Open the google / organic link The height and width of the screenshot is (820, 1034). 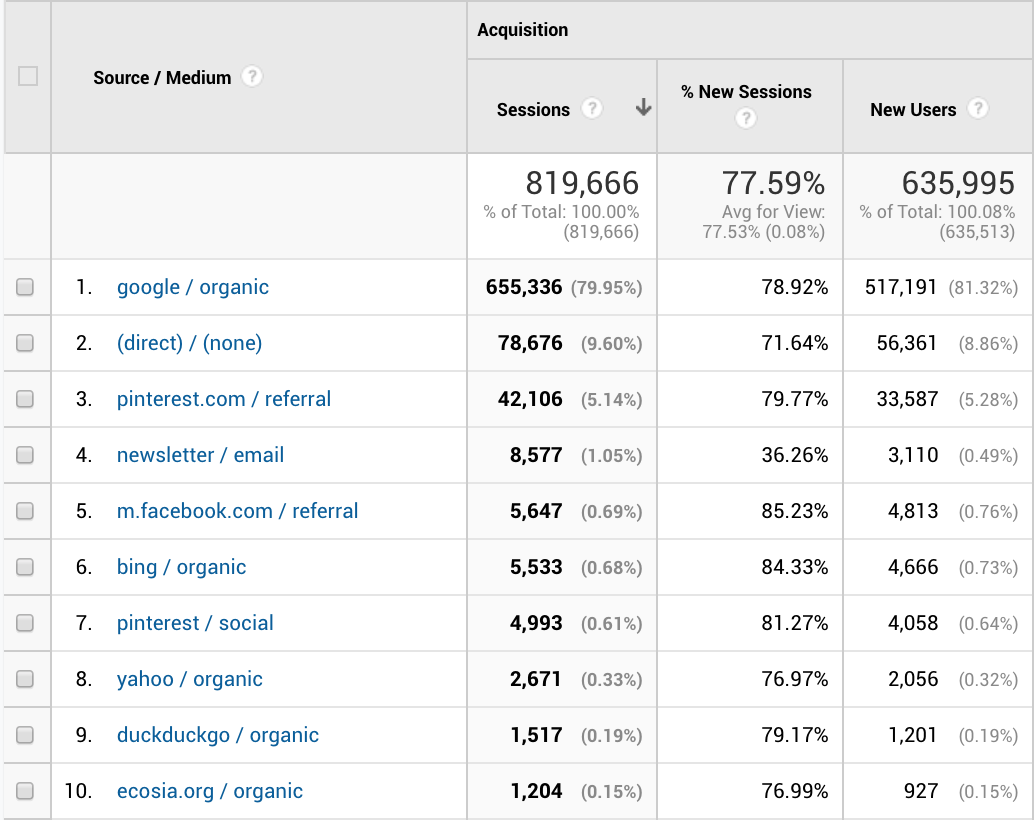193,288
